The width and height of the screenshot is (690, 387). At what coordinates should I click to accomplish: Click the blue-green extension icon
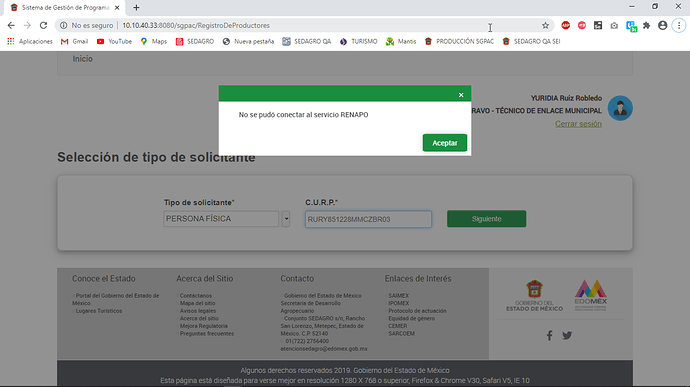(631, 26)
